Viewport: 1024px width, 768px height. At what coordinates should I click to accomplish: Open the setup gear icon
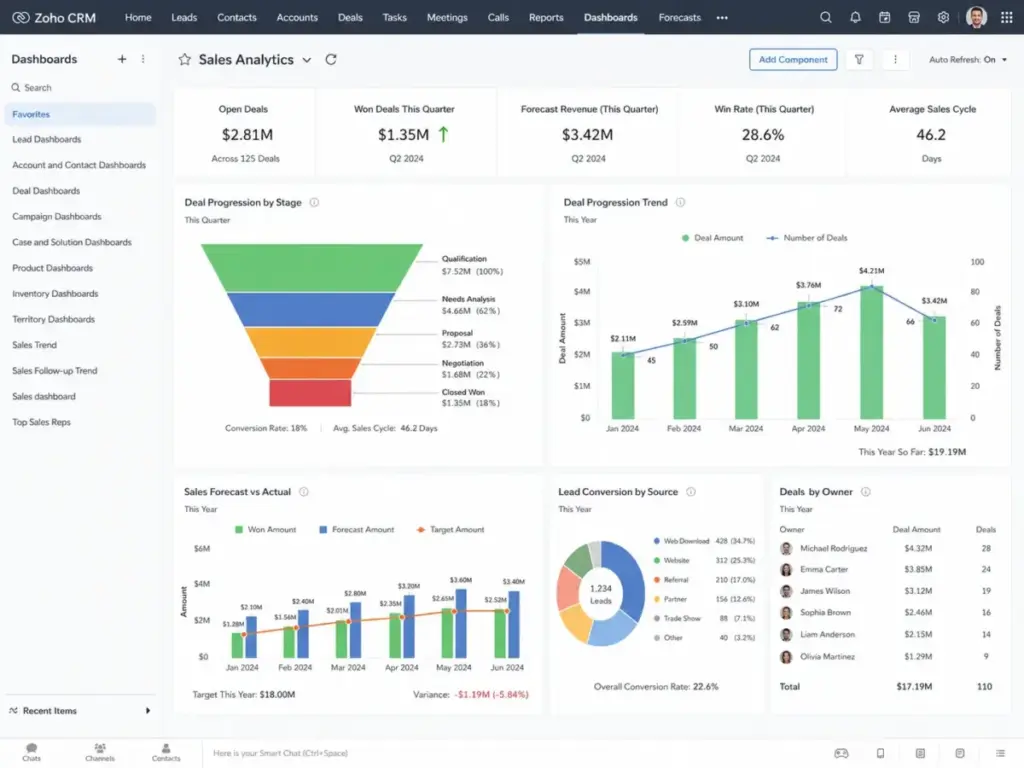(943, 18)
